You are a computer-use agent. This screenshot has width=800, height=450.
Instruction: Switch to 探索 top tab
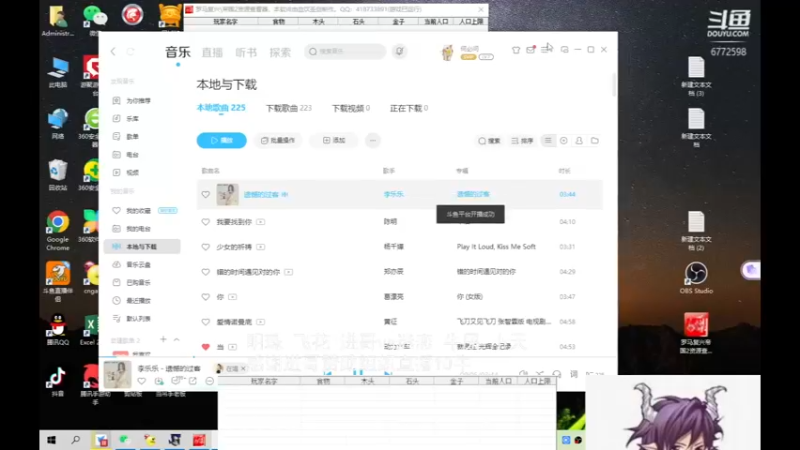tap(280, 52)
